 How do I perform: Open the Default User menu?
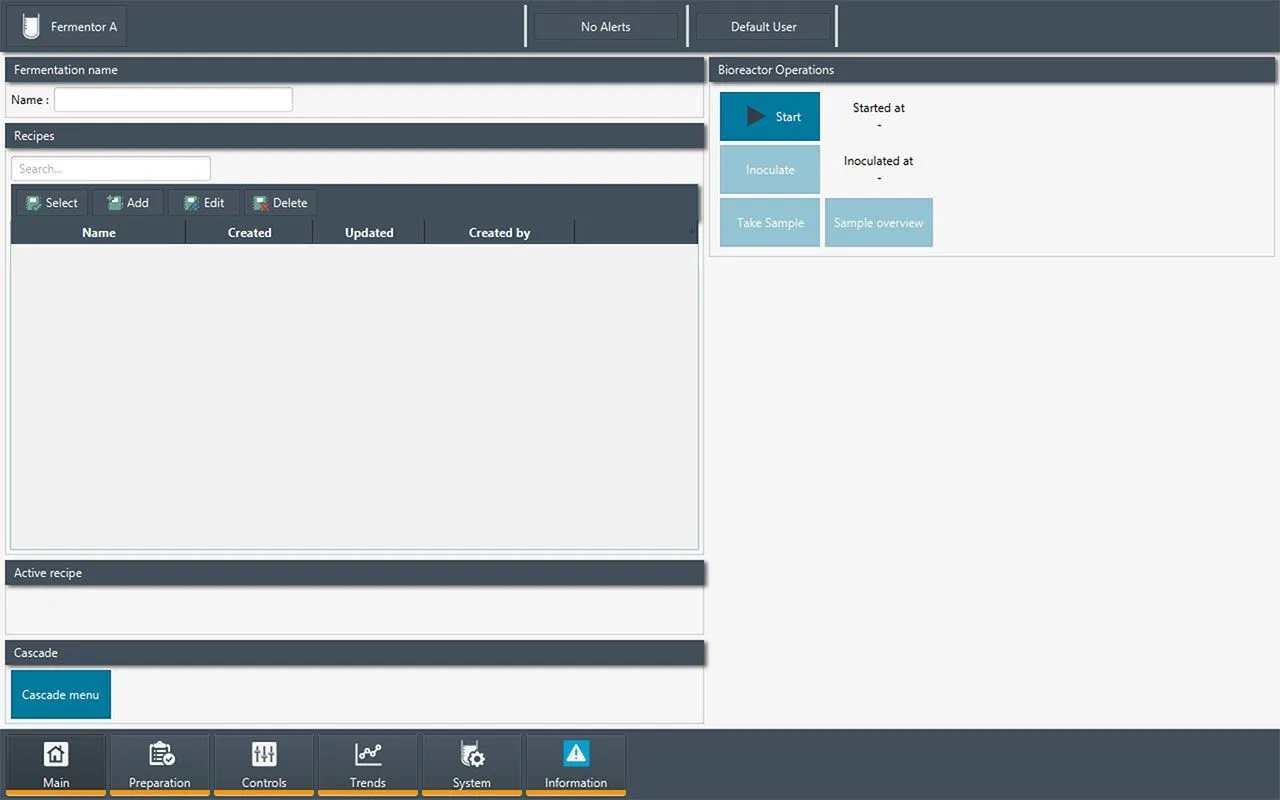(764, 27)
